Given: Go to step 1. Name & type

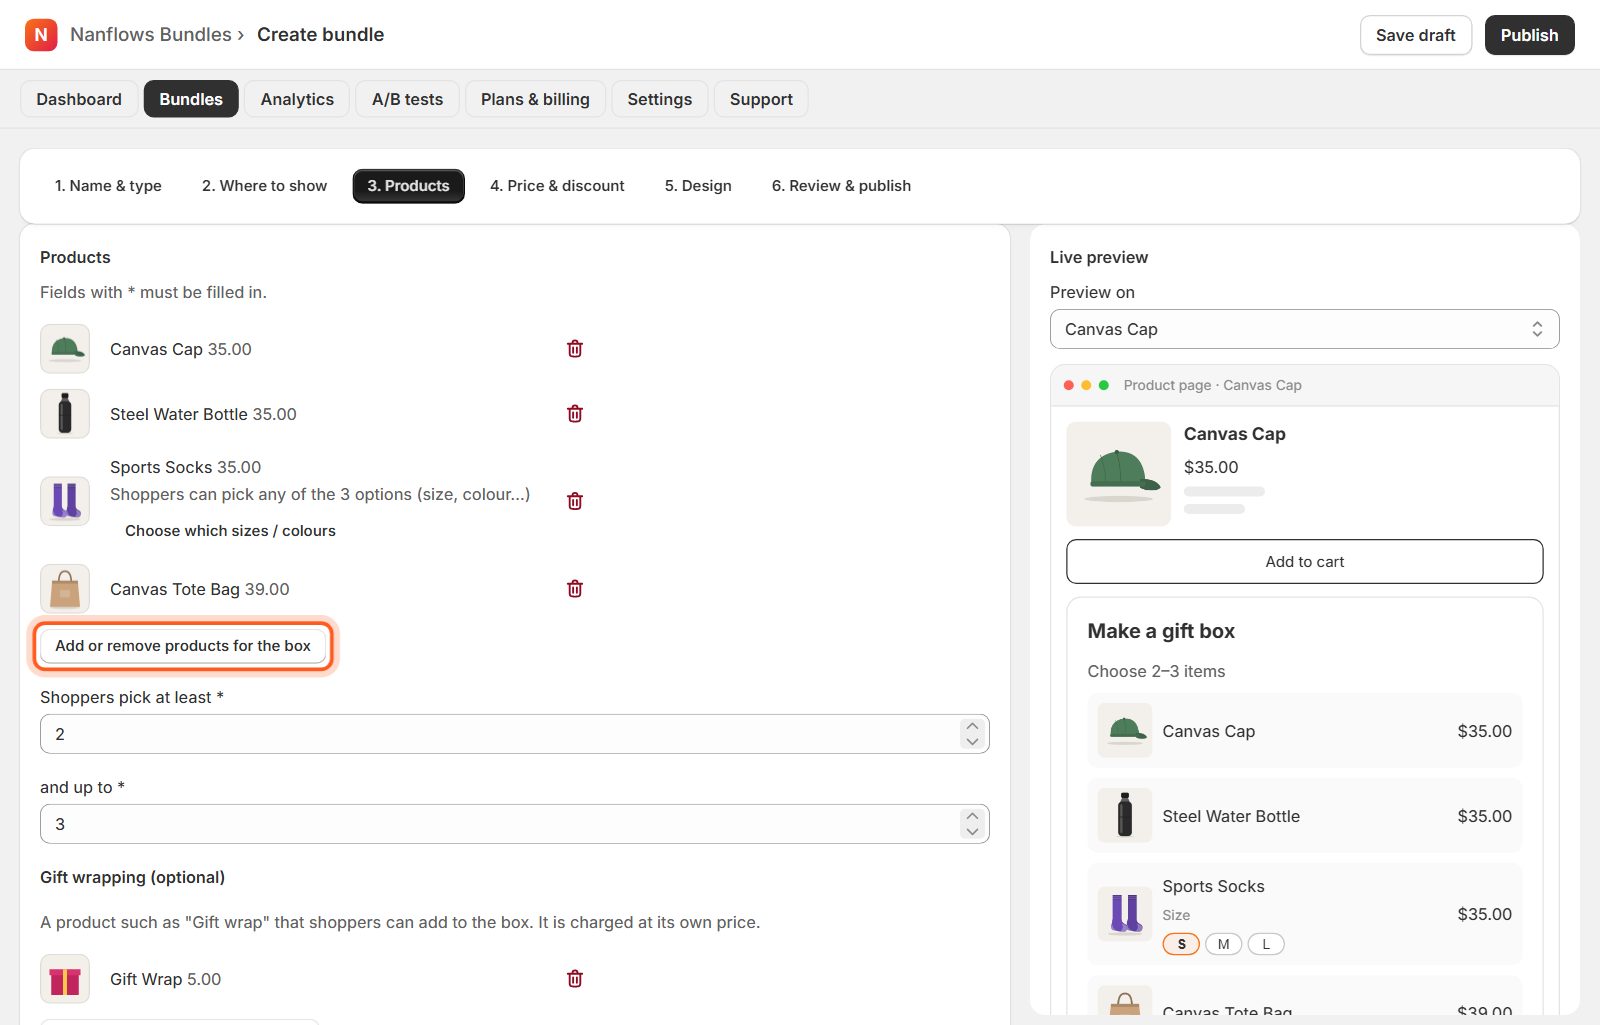Looking at the screenshot, I should point(108,186).
